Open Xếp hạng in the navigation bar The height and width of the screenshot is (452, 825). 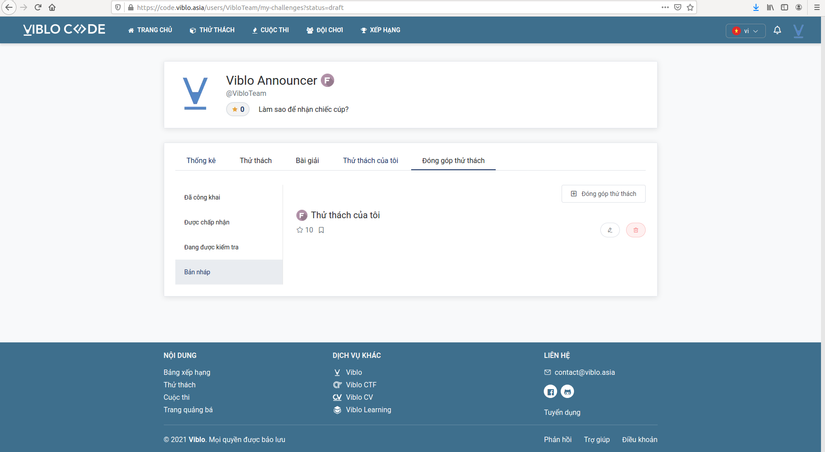380,30
